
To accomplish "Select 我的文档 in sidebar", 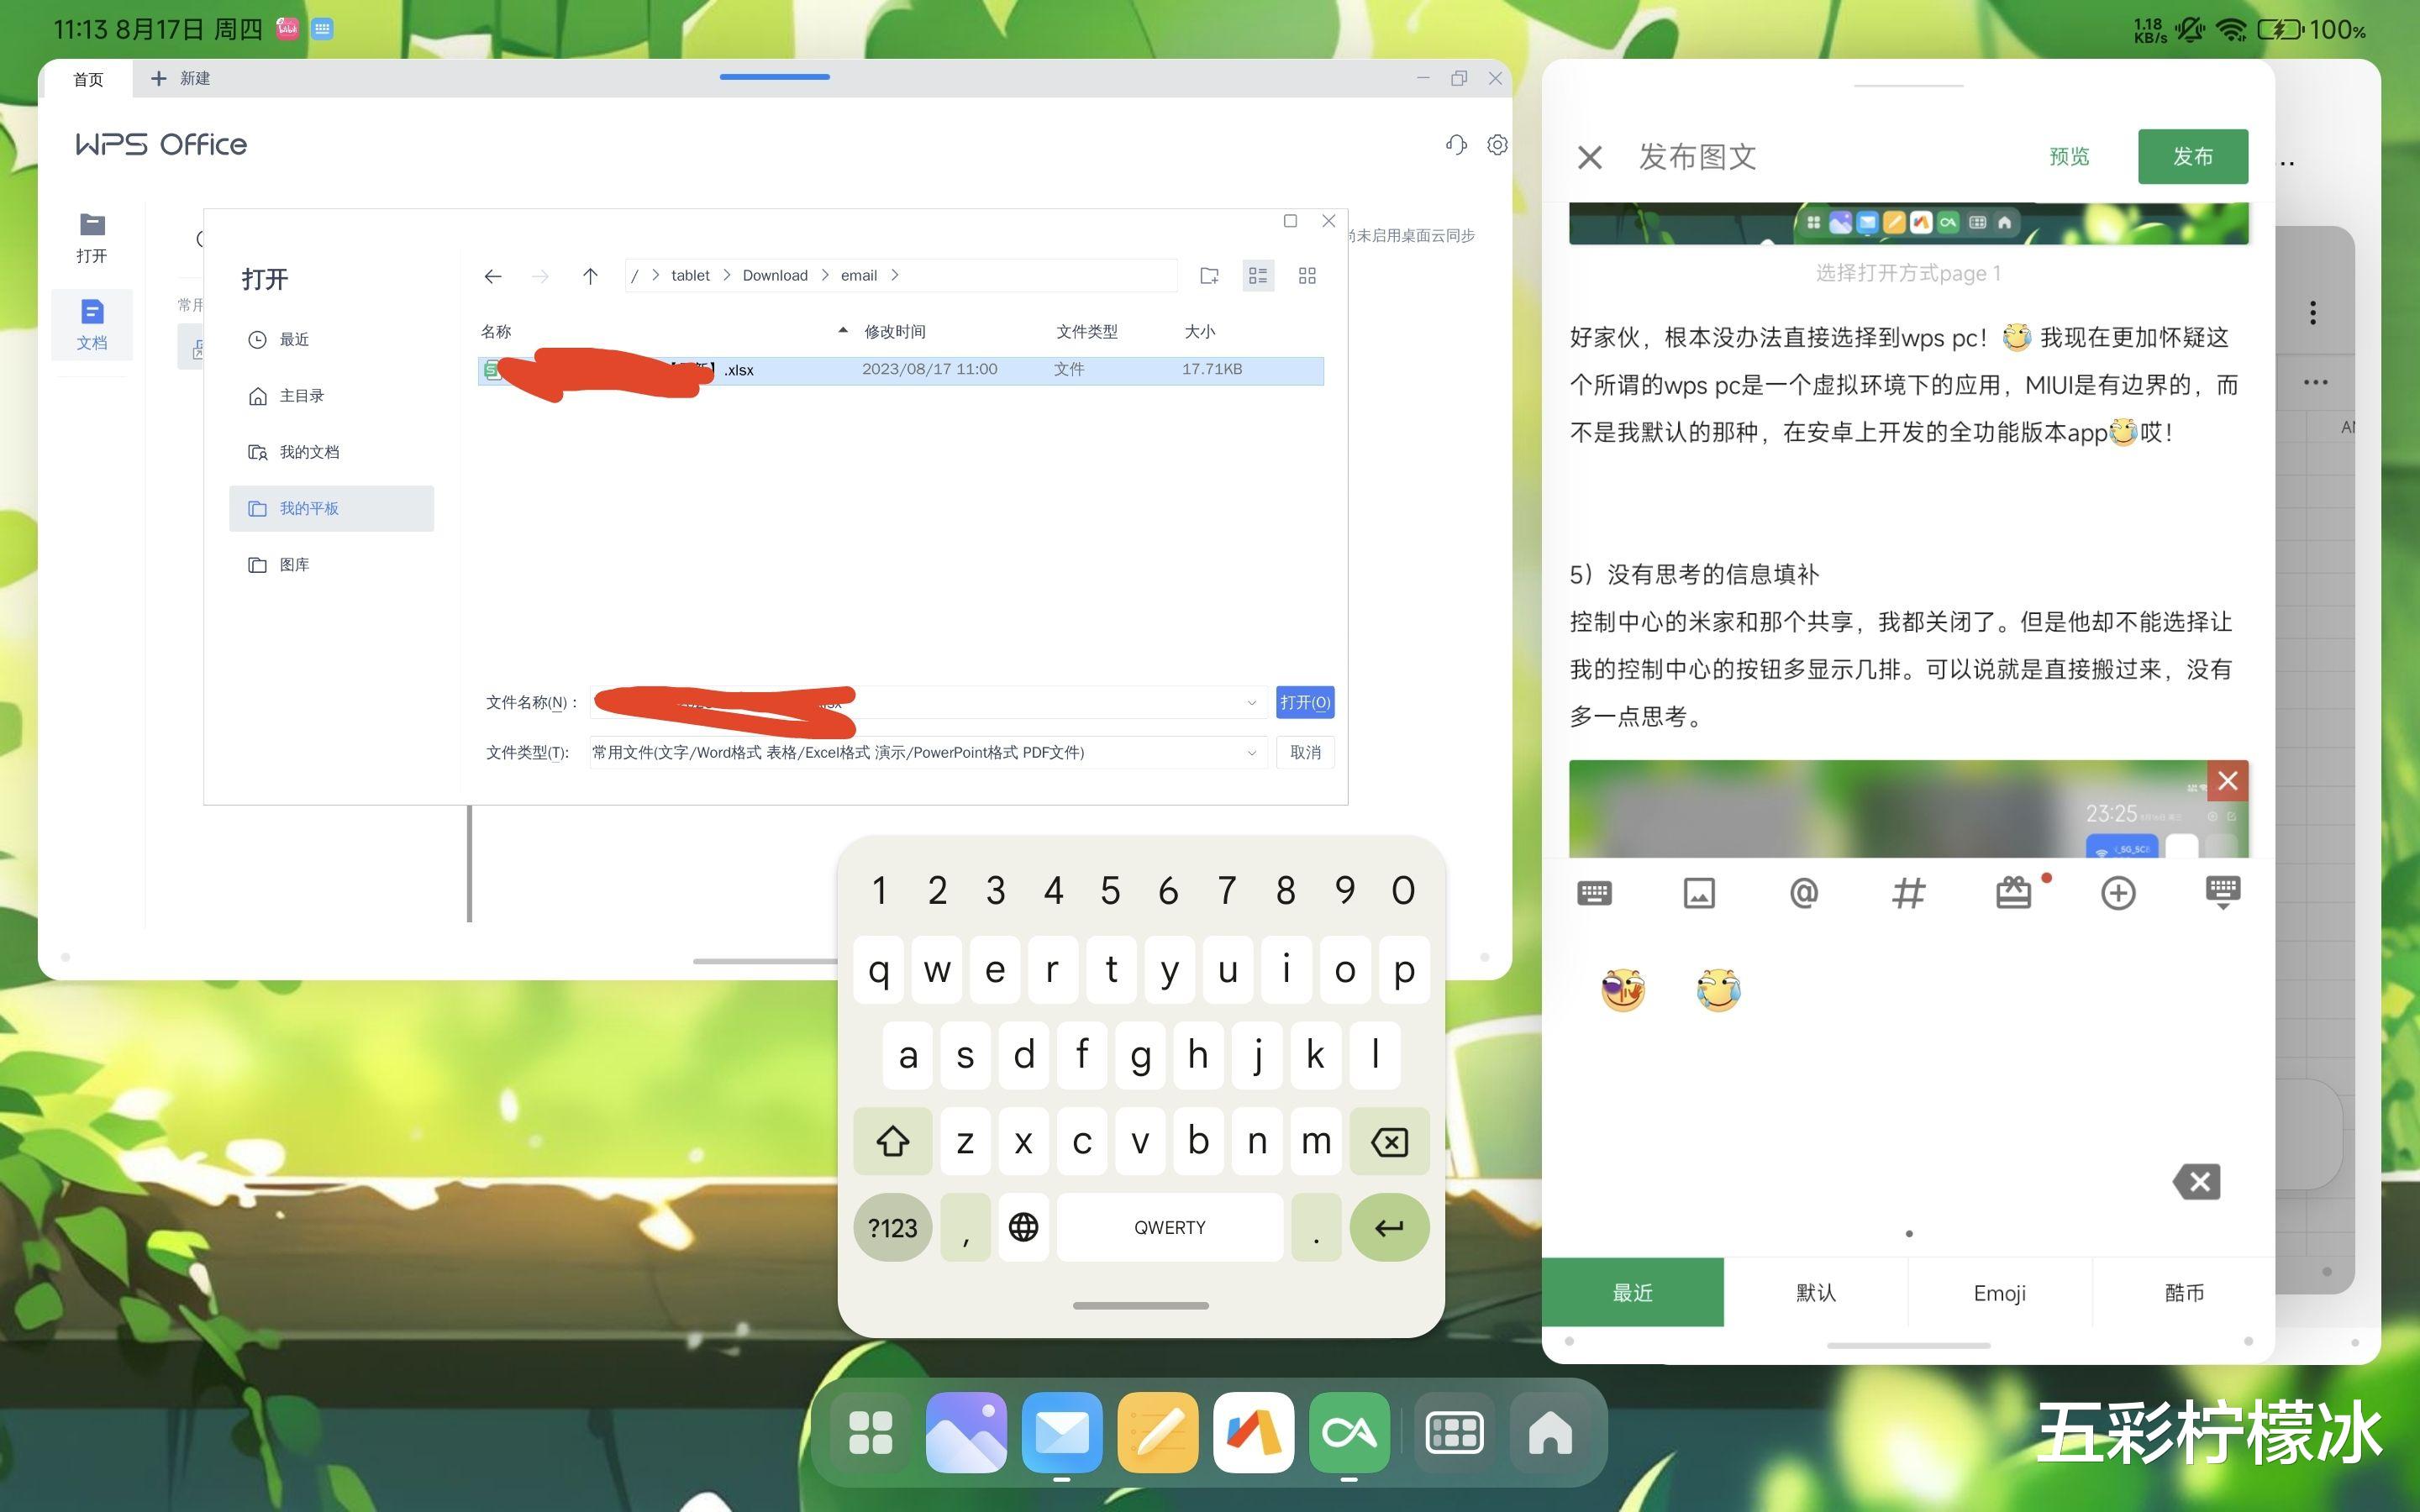I will pyautogui.click(x=309, y=452).
